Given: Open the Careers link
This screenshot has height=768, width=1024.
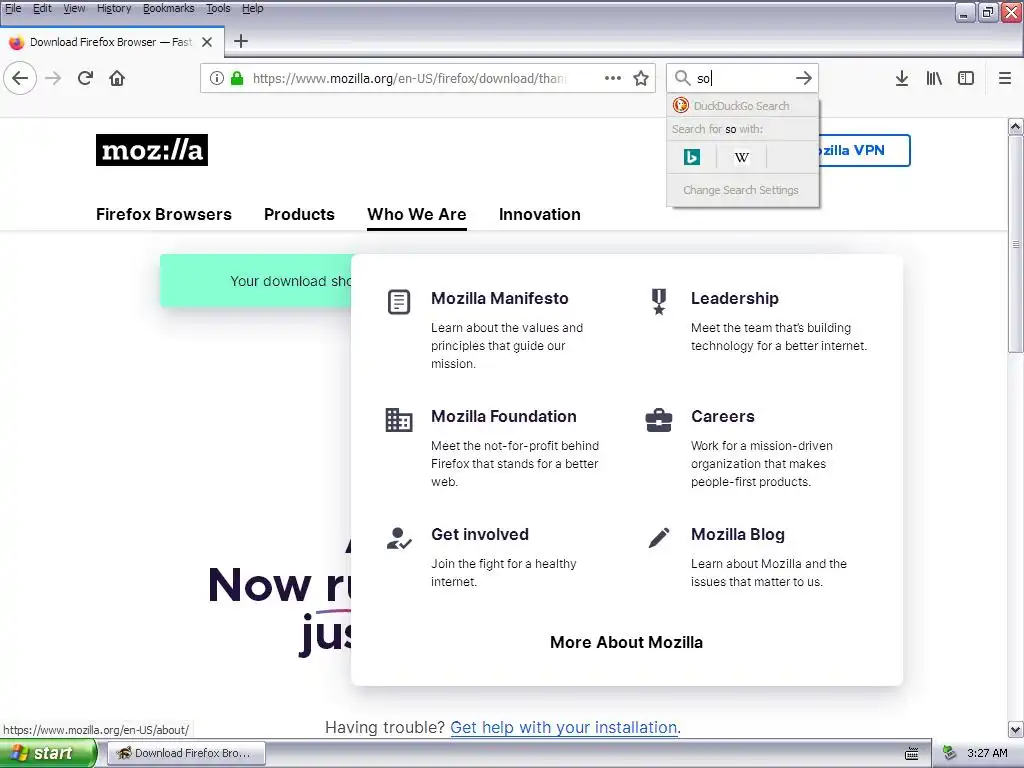Looking at the screenshot, I should point(723,417).
